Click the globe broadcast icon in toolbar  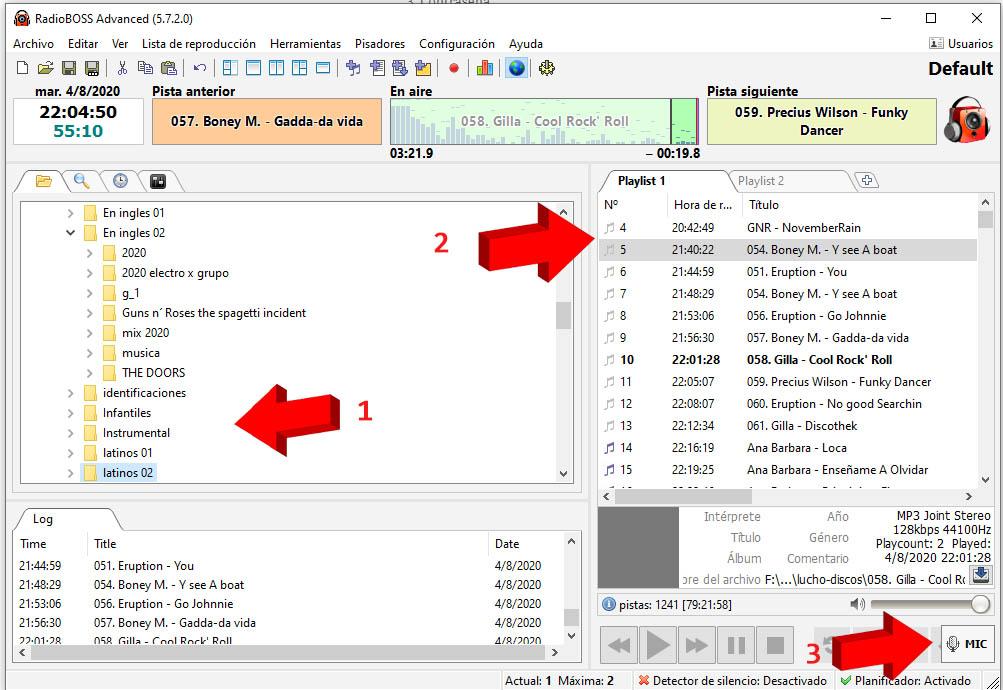point(516,68)
